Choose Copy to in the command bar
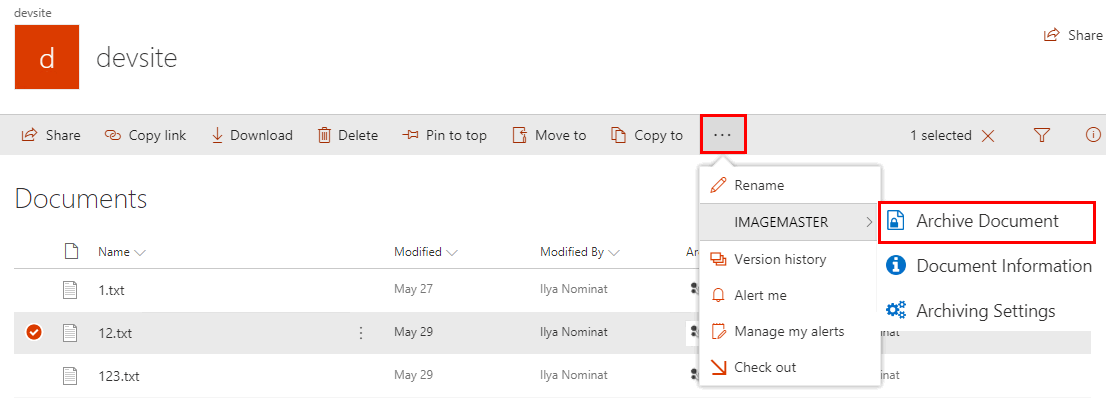Image resolution: width=1106 pixels, height=405 pixels. pyautogui.click(x=647, y=135)
